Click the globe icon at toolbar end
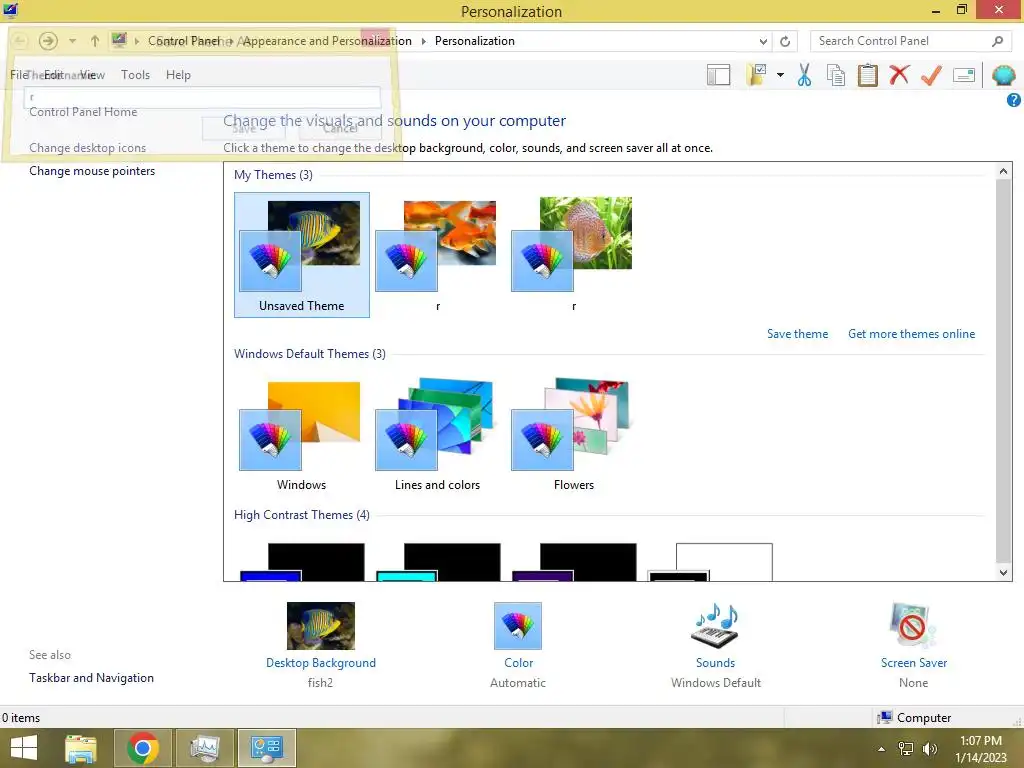The width and height of the screenshot is (1024, 768). point(1003,75)
